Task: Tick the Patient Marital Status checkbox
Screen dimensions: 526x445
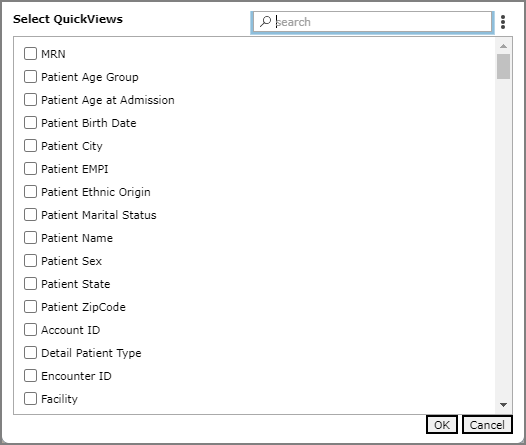Action: click(x=30, y=215)
